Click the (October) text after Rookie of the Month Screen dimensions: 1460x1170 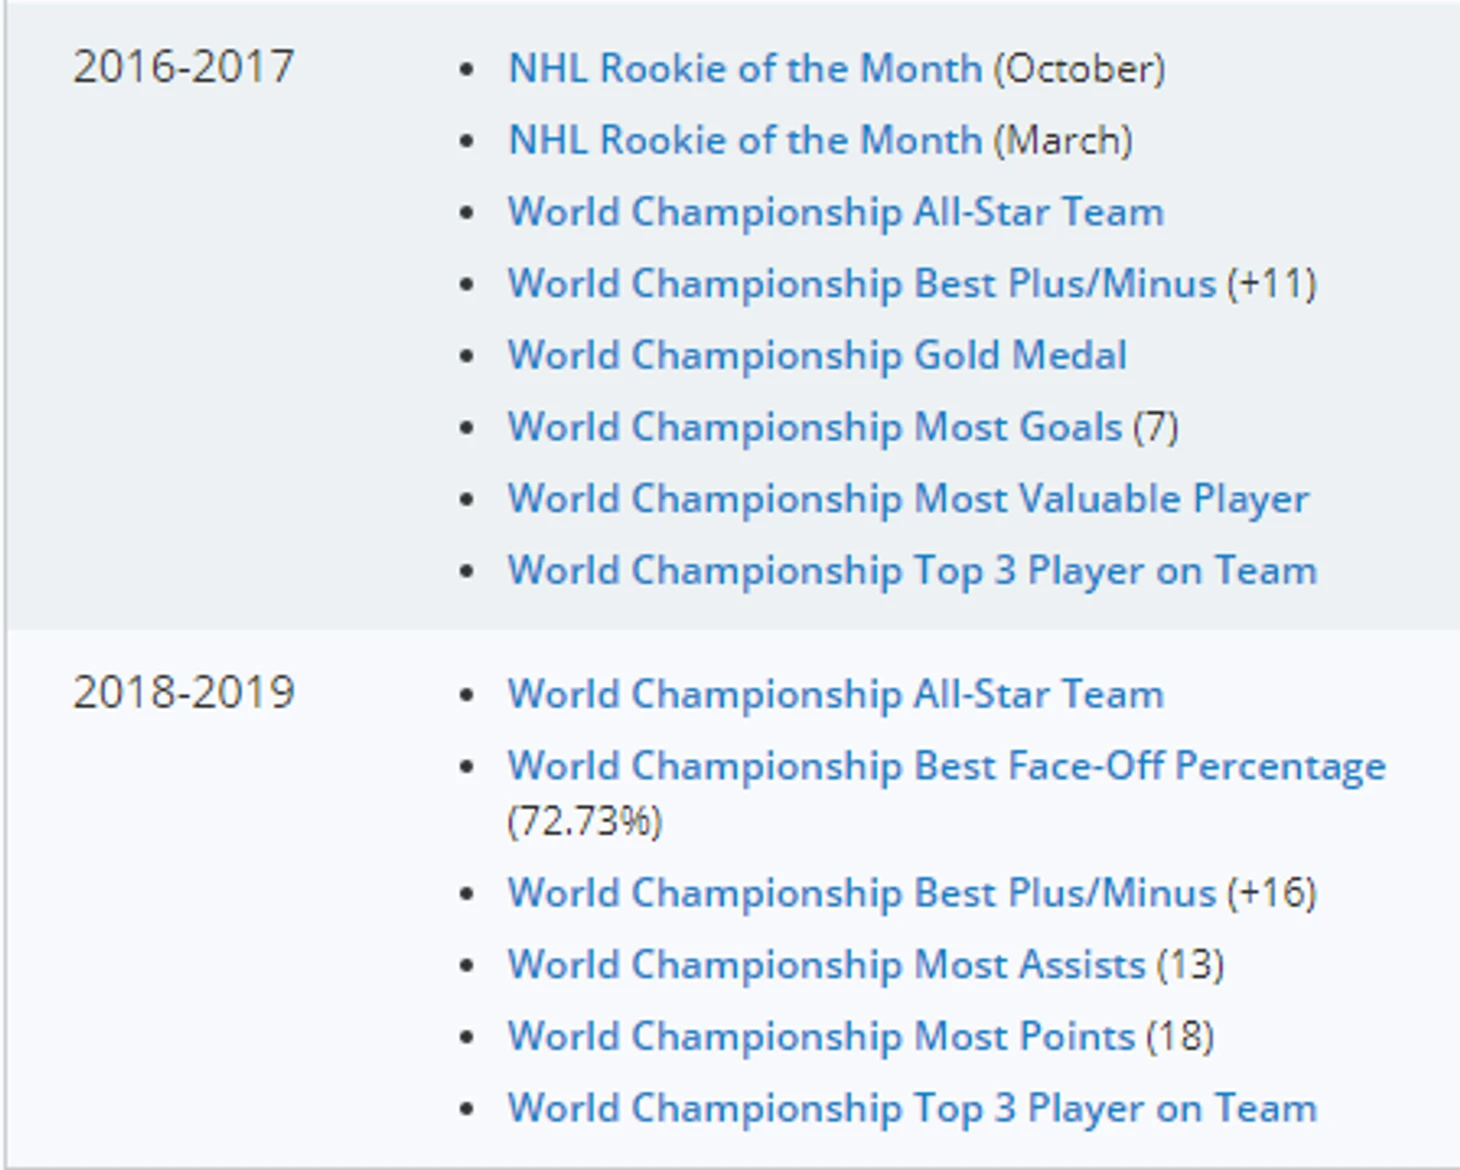1079,69
